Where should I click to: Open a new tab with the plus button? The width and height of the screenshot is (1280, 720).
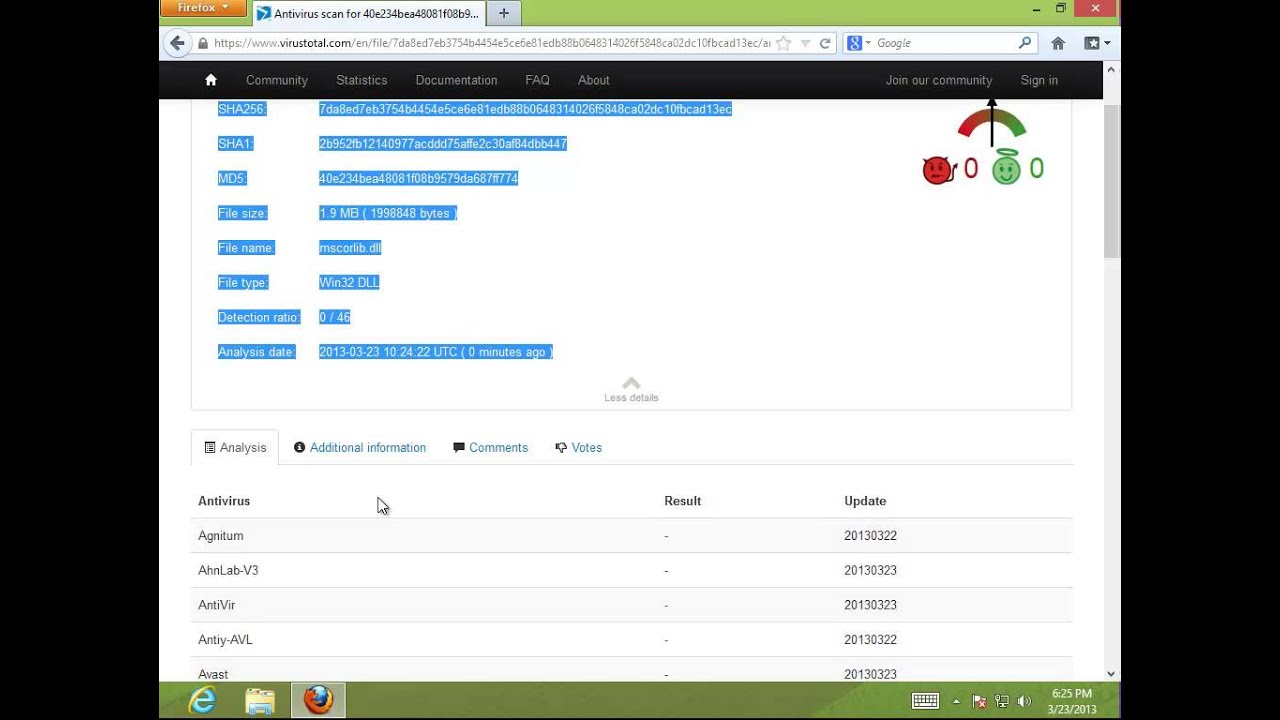504,13
